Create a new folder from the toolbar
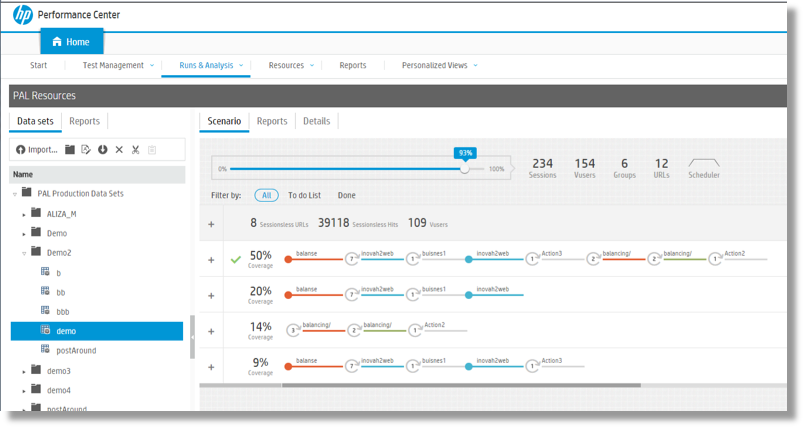The image size is (805, 429). [x=70, y=149]
